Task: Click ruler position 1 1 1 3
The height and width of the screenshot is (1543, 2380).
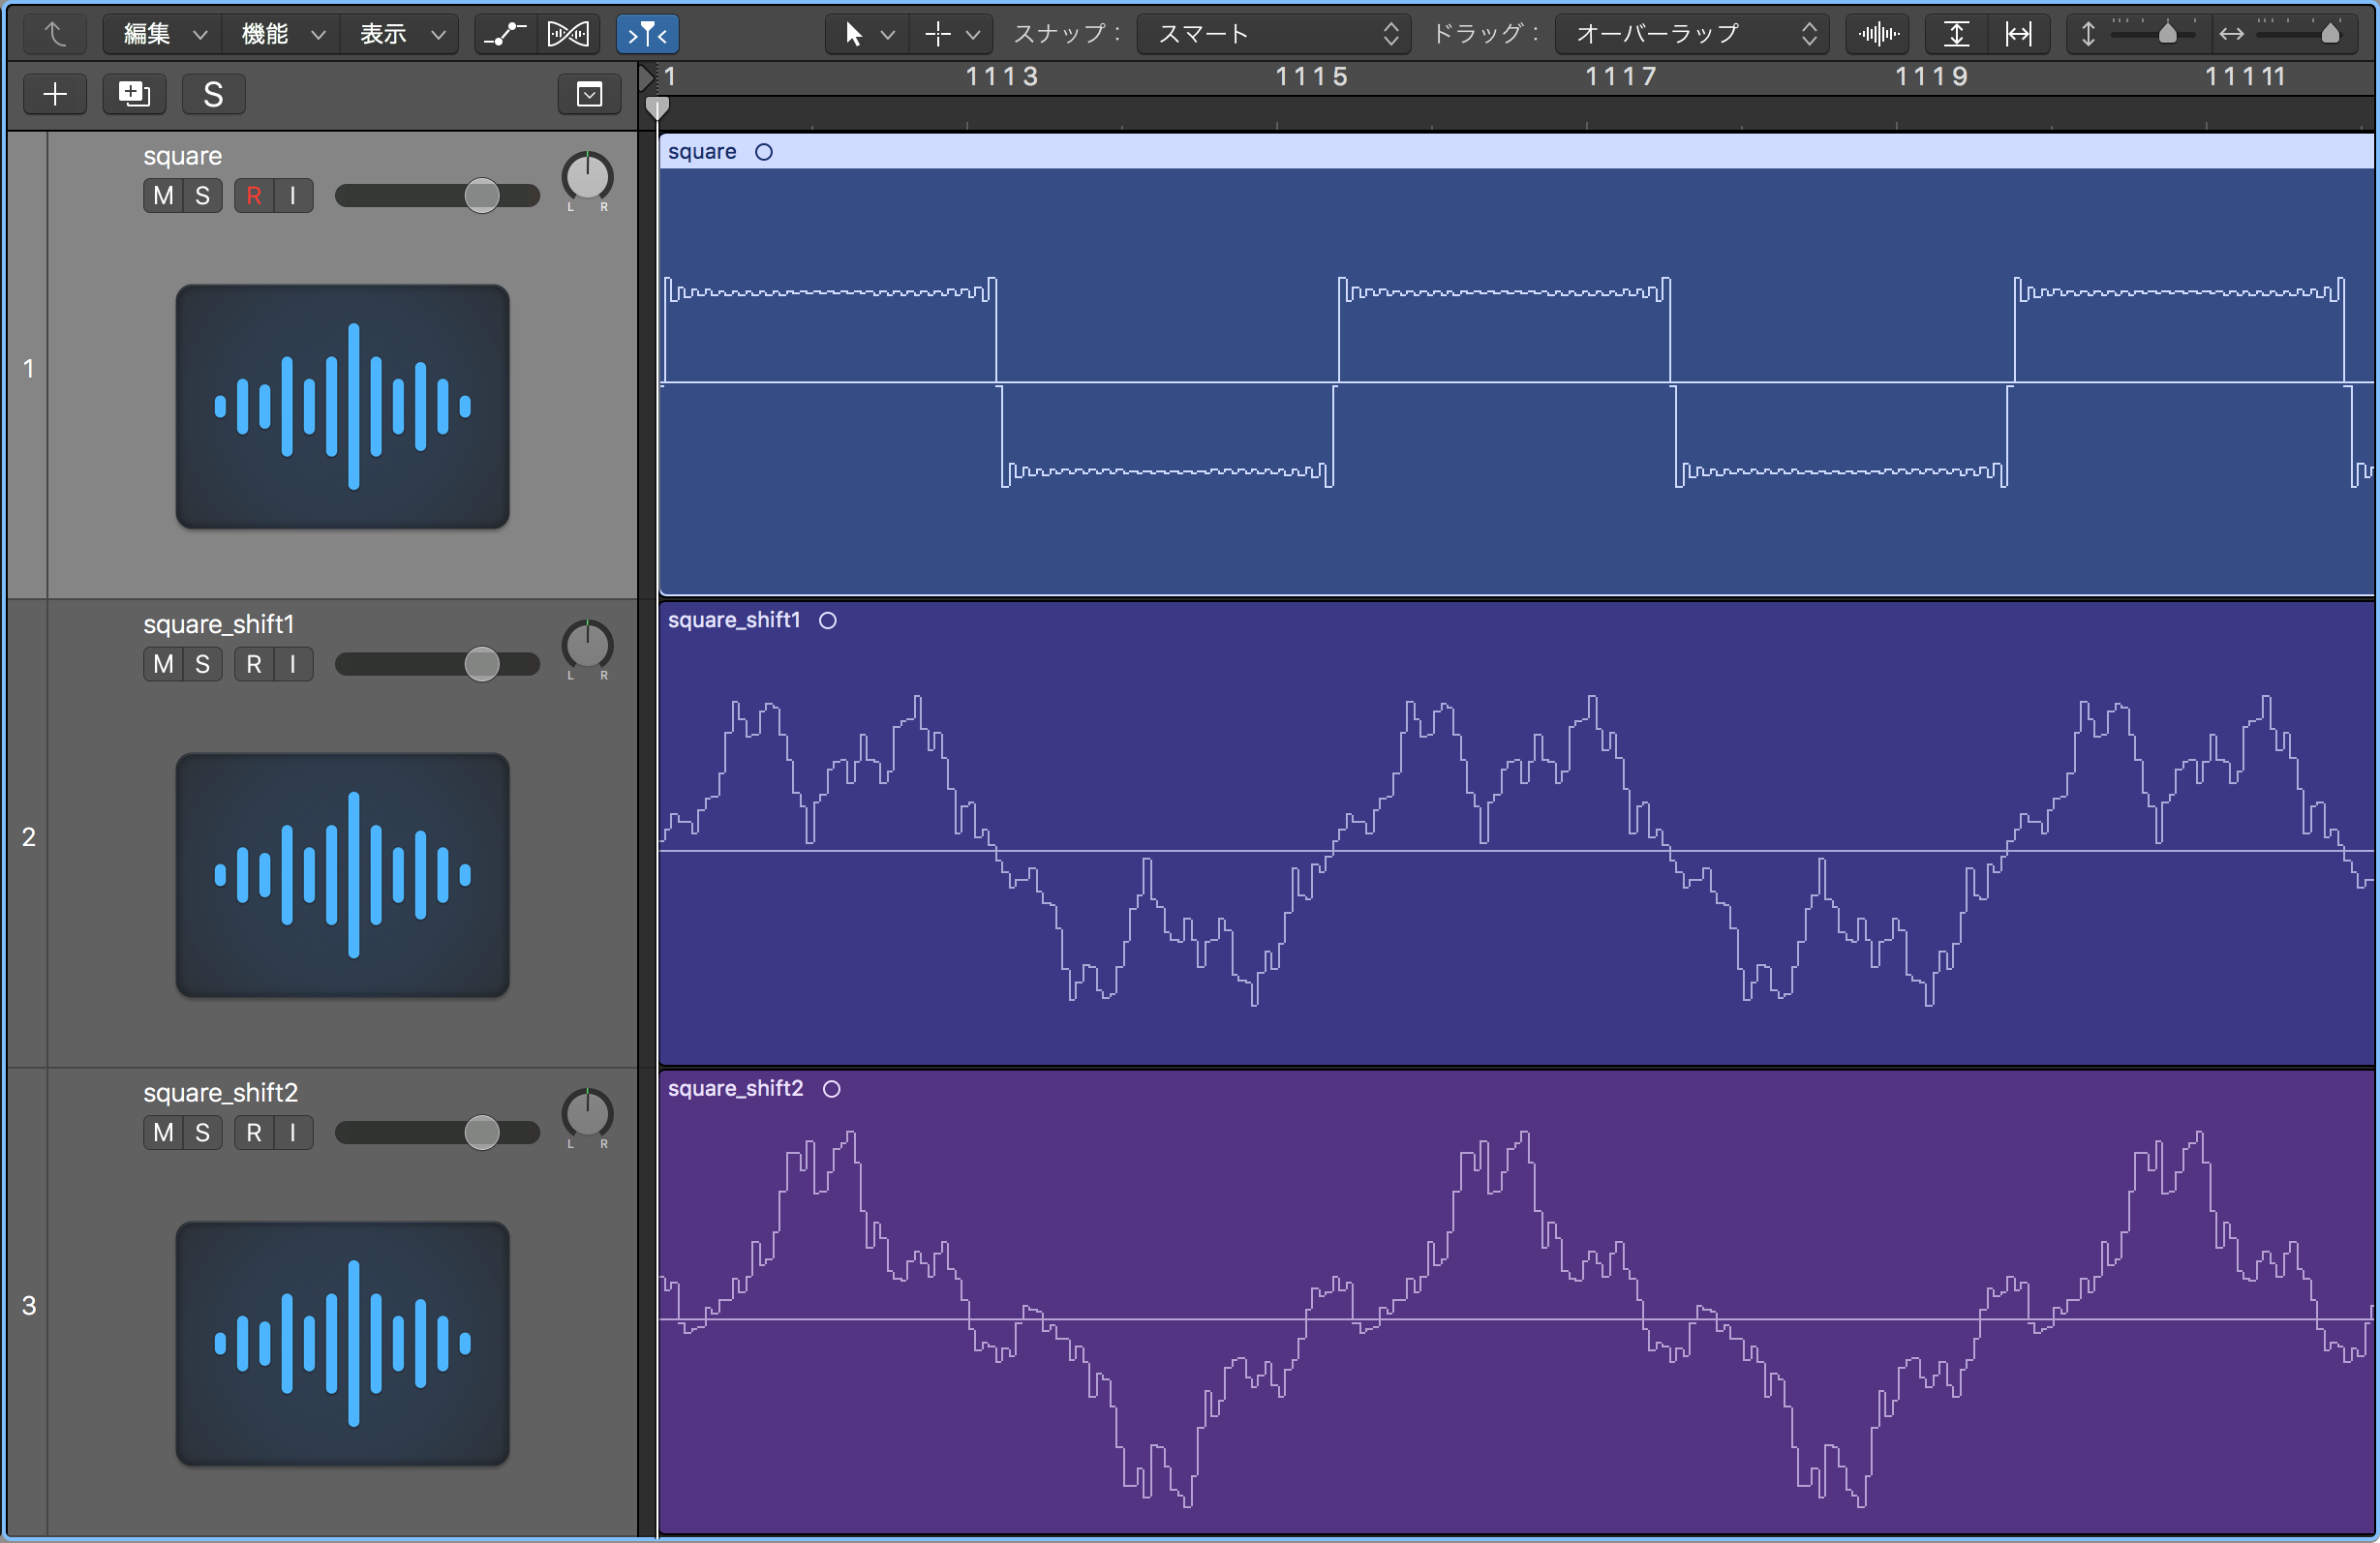Action: [x=1001, y=77]
